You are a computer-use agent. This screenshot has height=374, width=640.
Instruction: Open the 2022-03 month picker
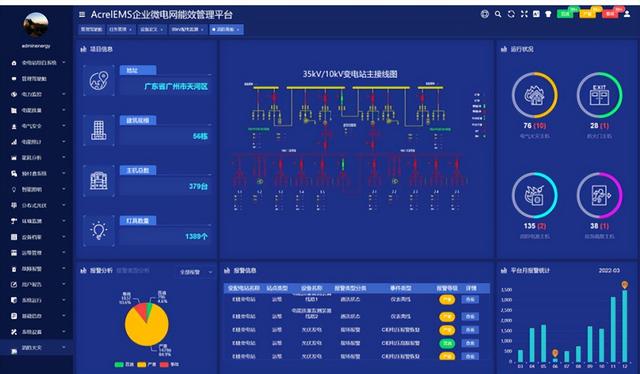609,270
